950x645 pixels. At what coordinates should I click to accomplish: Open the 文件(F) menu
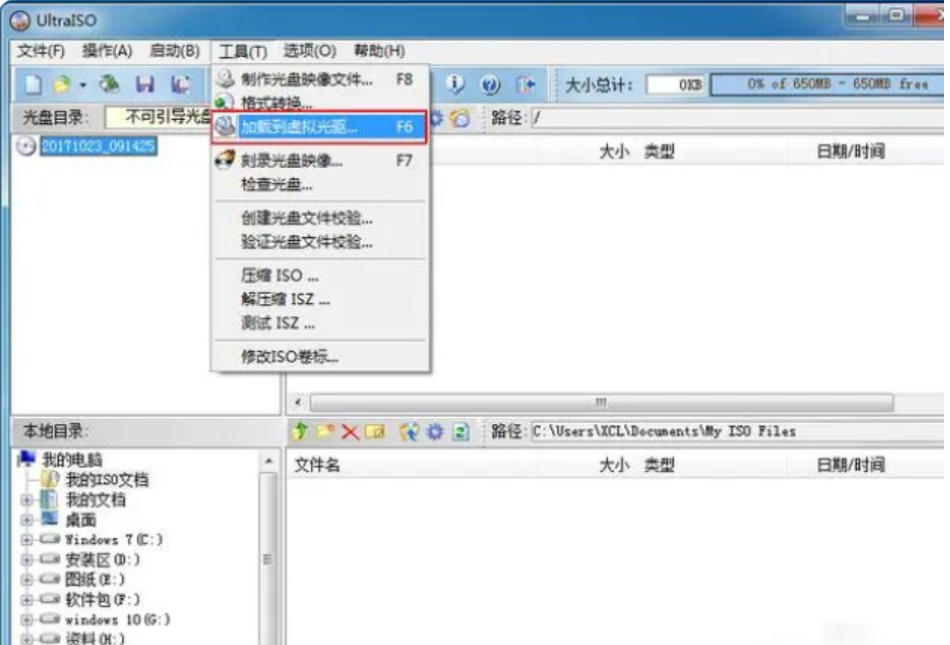tap(41, 51)
